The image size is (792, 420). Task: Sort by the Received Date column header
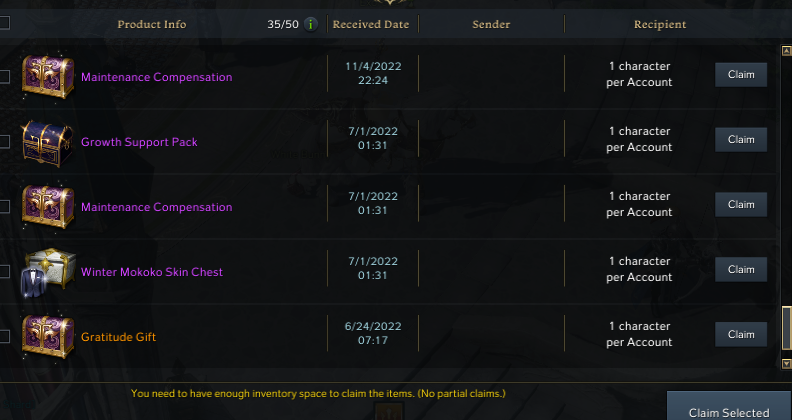point(371,24)
